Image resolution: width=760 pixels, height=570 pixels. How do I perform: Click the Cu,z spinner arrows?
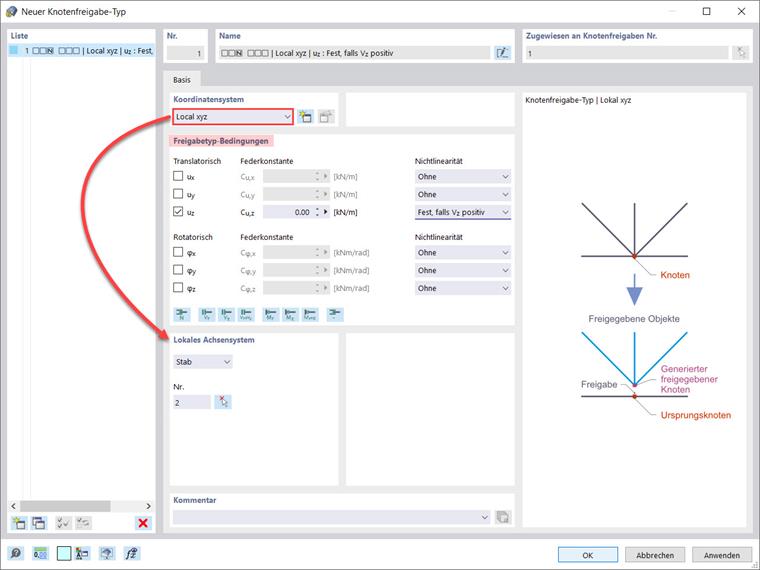pos(317,212)
